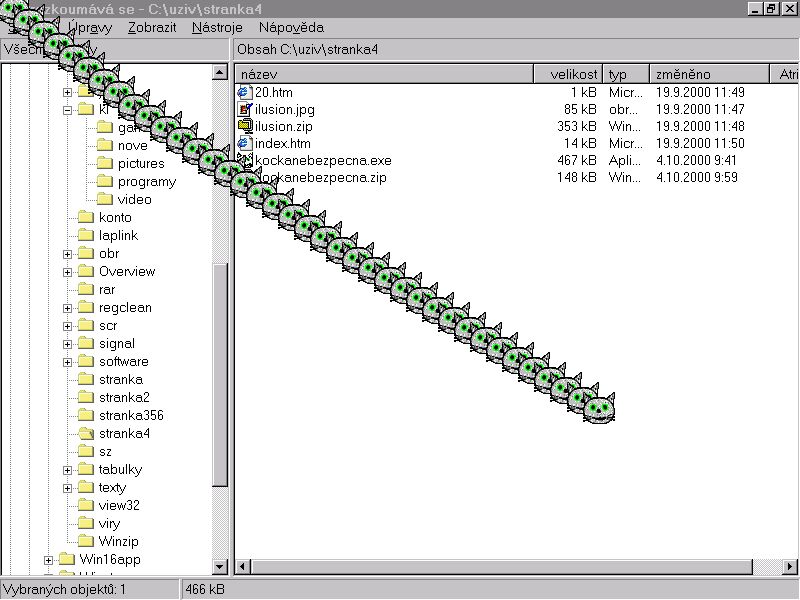Expand the tabulky folder node
The width and height of the screenshot is (800, 600).
[68, 470]
